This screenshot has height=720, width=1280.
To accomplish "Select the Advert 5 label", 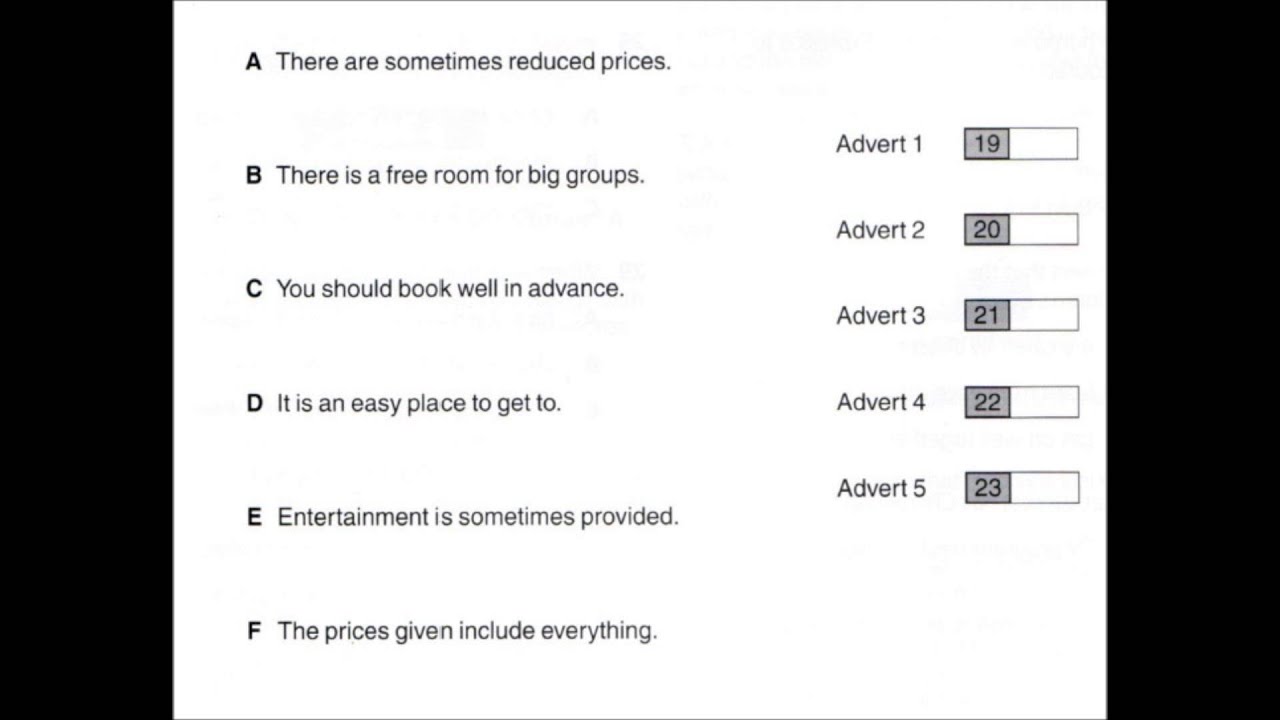I will point(882,488).
